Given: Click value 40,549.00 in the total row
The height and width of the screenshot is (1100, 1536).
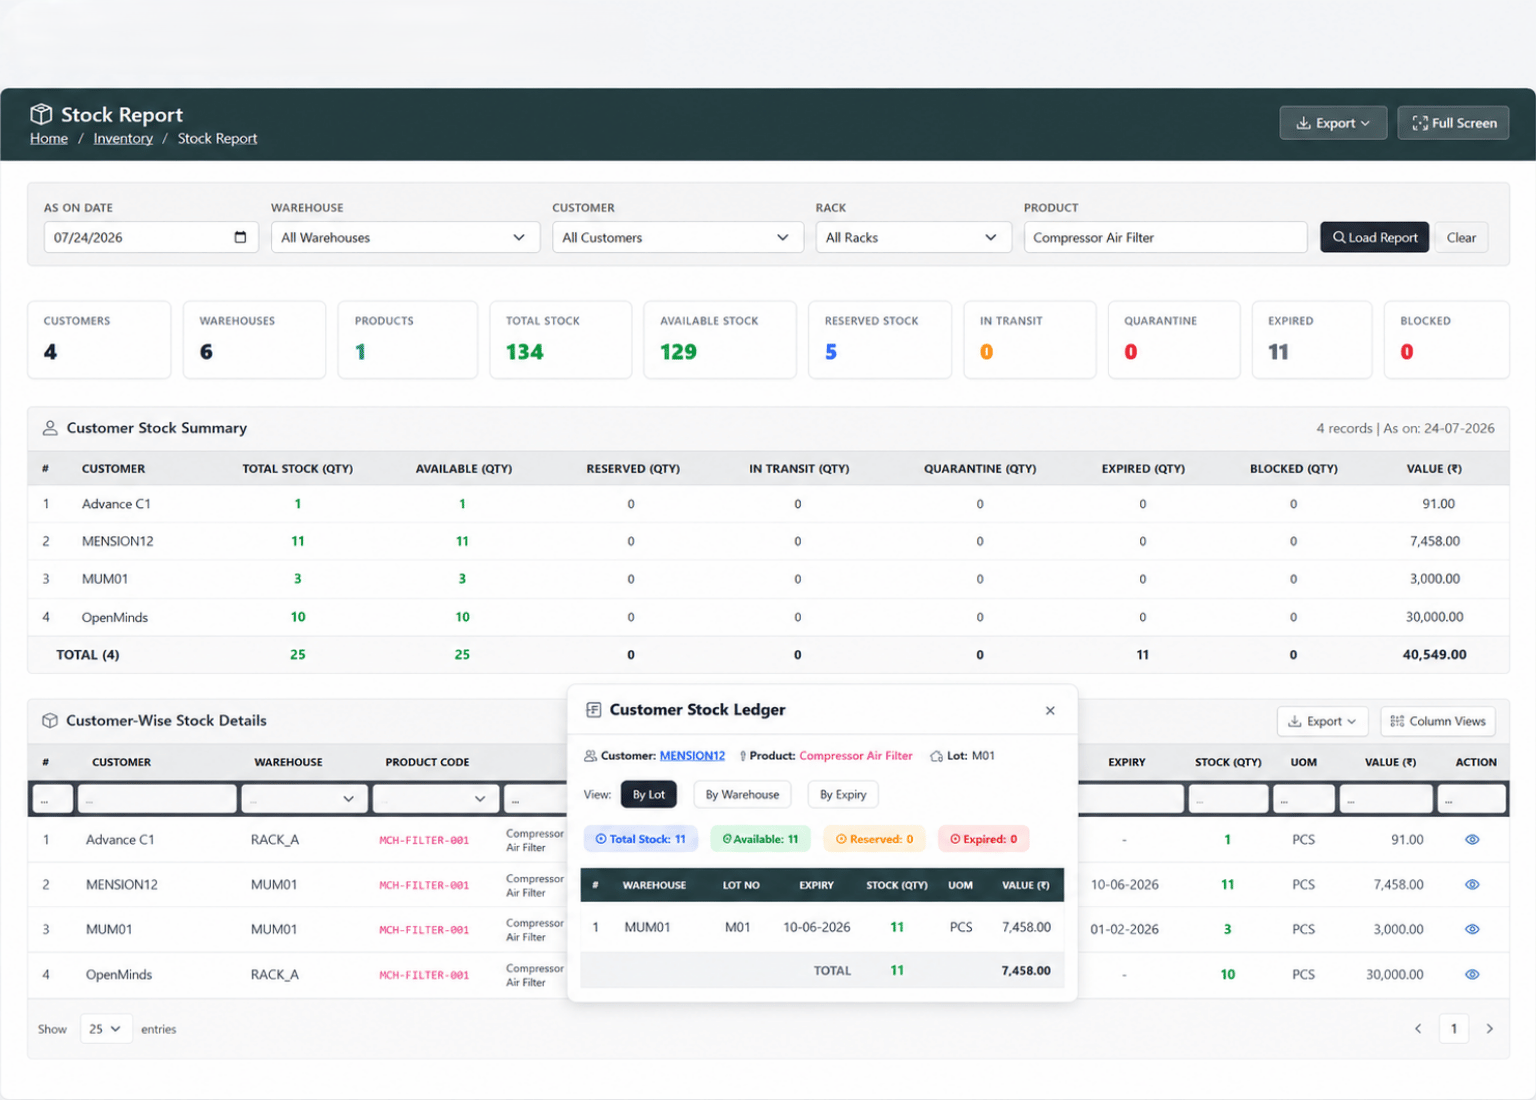Looking at the screenshot, I should (1434, 655).
